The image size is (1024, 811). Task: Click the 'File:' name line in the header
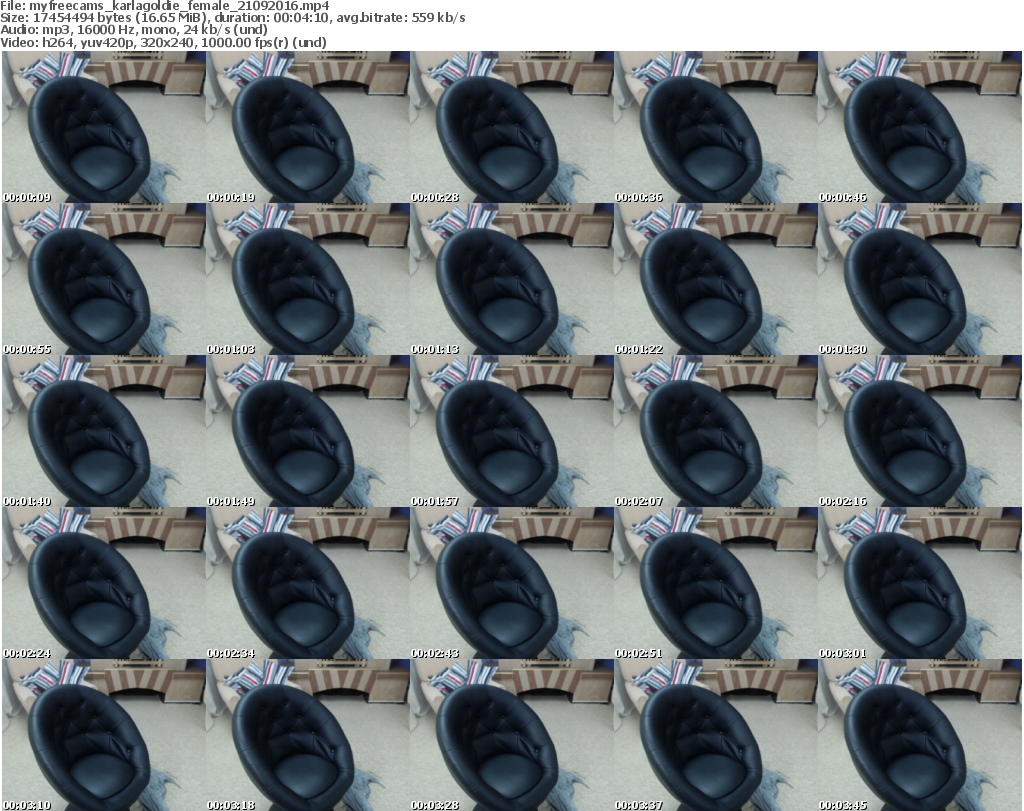coord(165,6)
